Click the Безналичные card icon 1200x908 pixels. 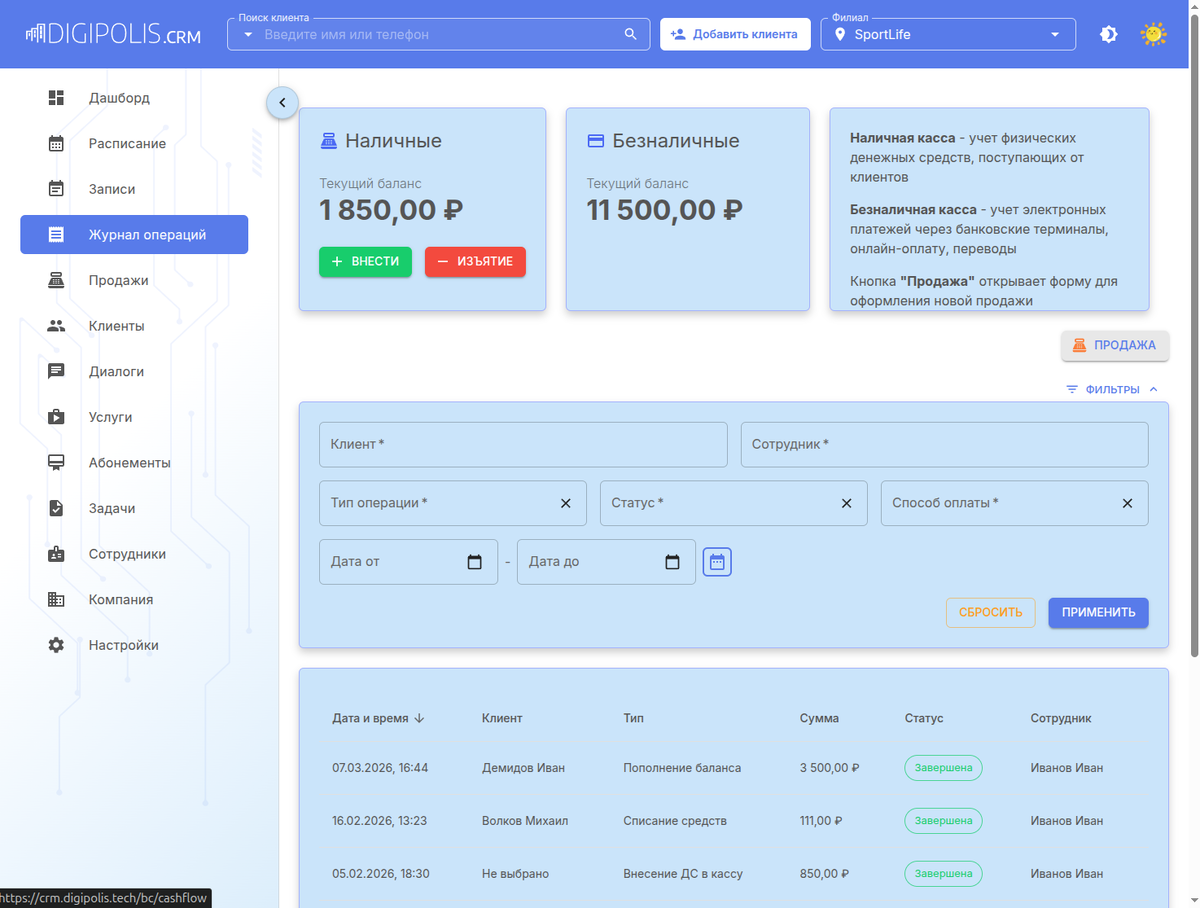click(x=595, y=141)
